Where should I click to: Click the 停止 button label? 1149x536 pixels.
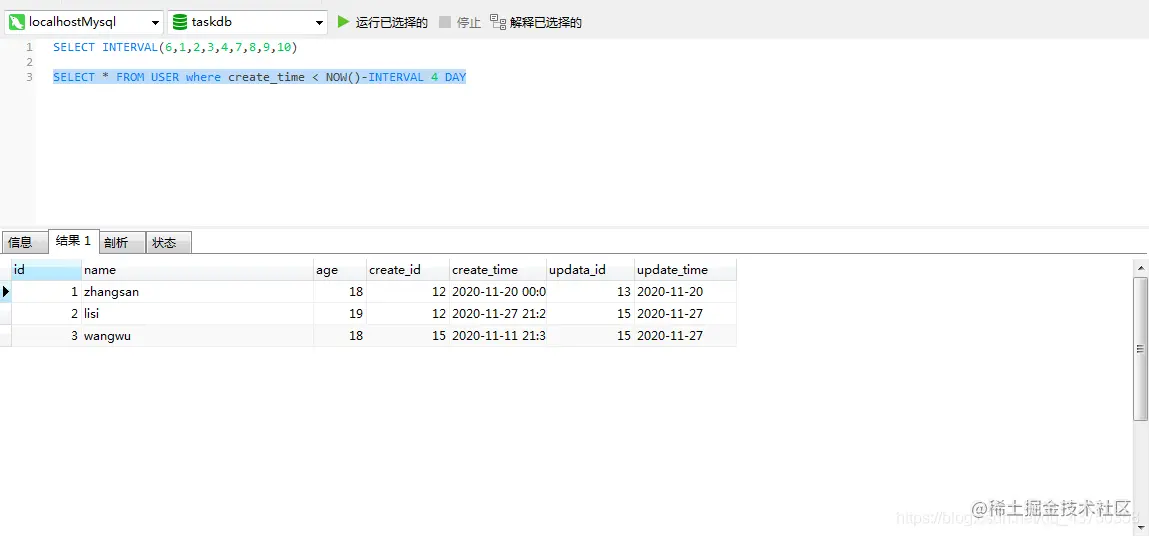(x=469, y=23)
